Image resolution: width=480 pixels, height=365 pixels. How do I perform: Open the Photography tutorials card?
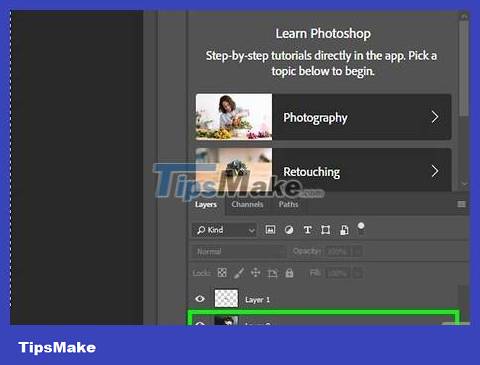(x=323, y=117)
